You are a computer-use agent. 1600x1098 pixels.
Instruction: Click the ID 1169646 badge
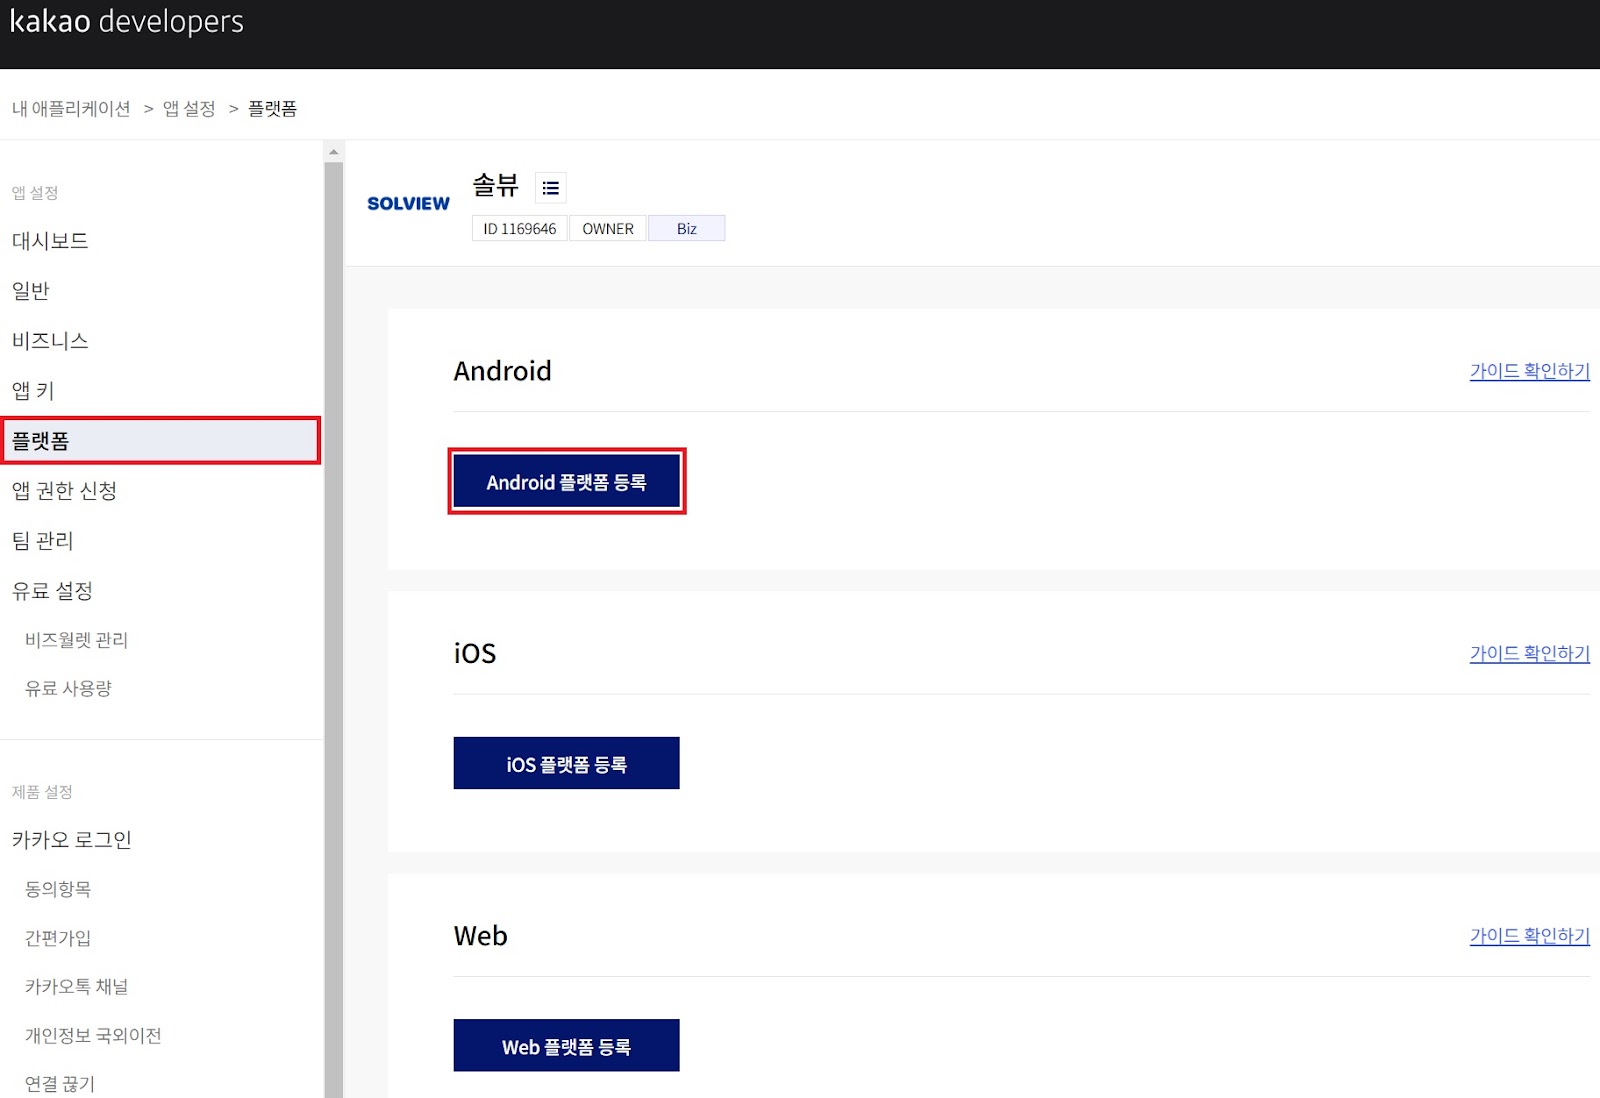pos(520,228)
